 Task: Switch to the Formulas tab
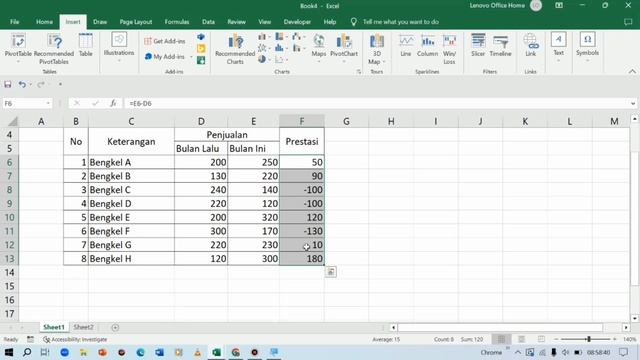(177, 22)
